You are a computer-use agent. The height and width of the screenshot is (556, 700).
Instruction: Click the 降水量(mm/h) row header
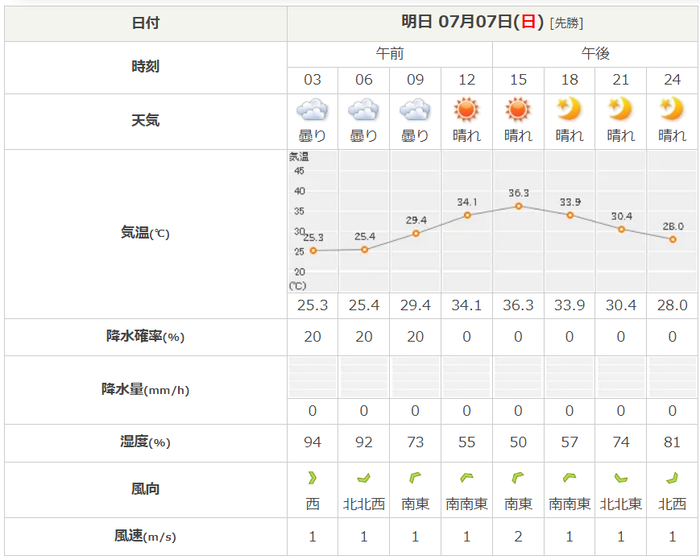click(x=146, y=389)
